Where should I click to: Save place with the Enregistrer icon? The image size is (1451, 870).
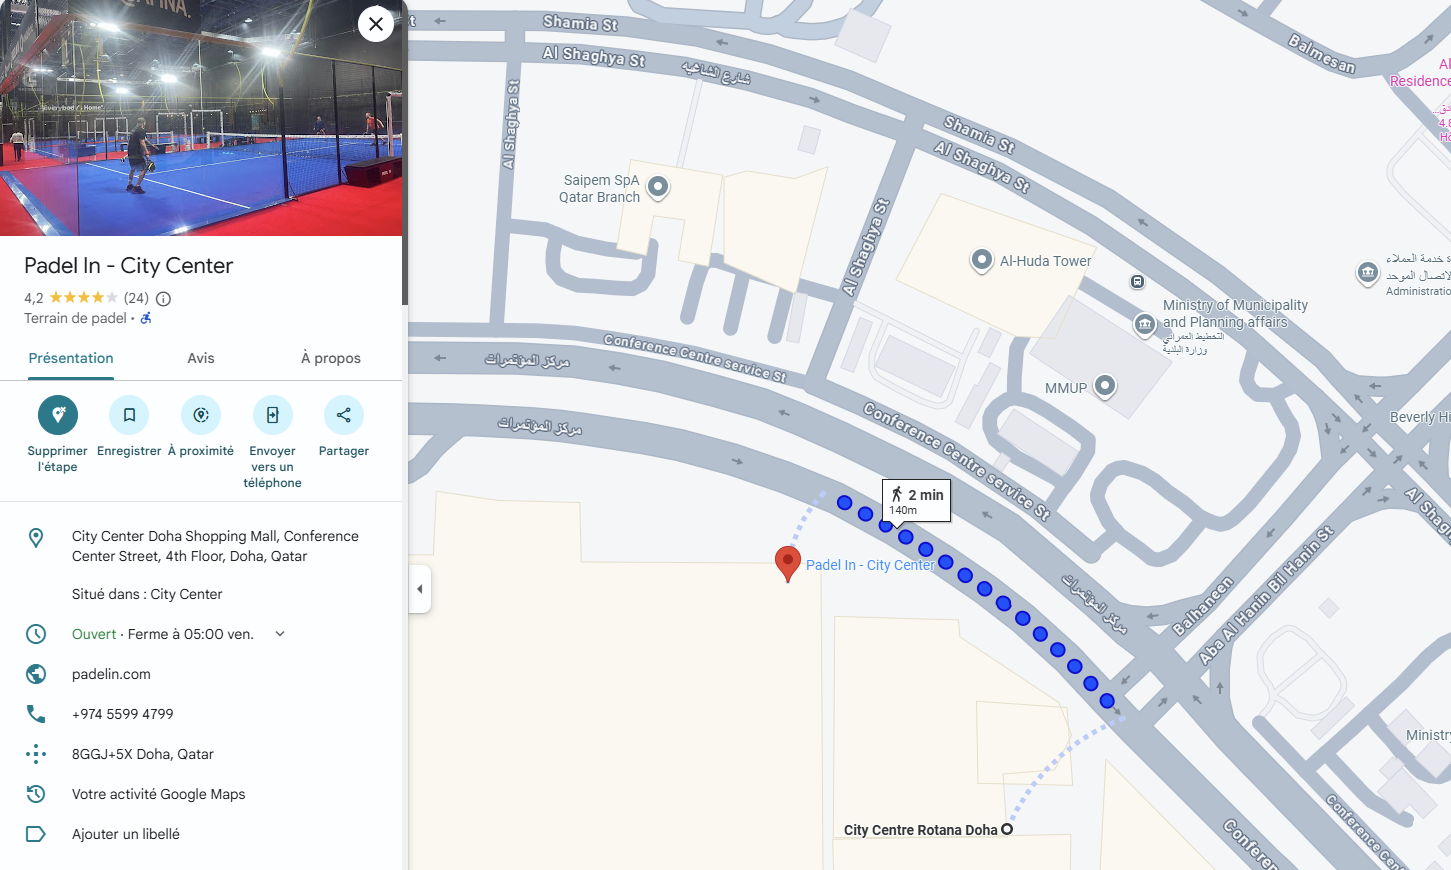(x=129, y=415)
